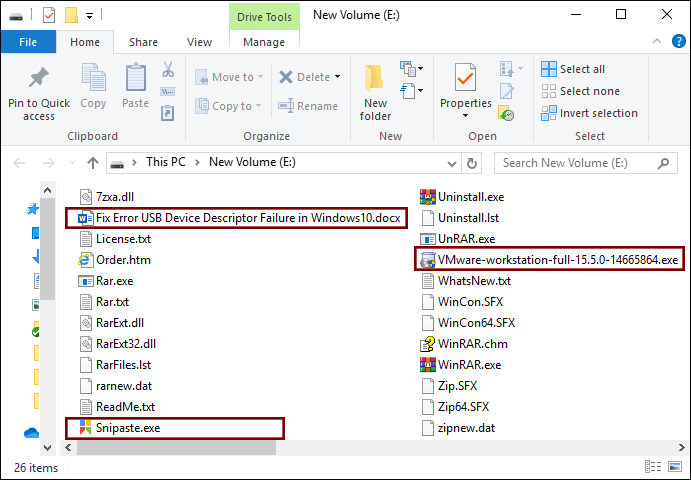Click the Up one level arrow
Viewport: 691px width, 480px height.
tap(93, 163)
